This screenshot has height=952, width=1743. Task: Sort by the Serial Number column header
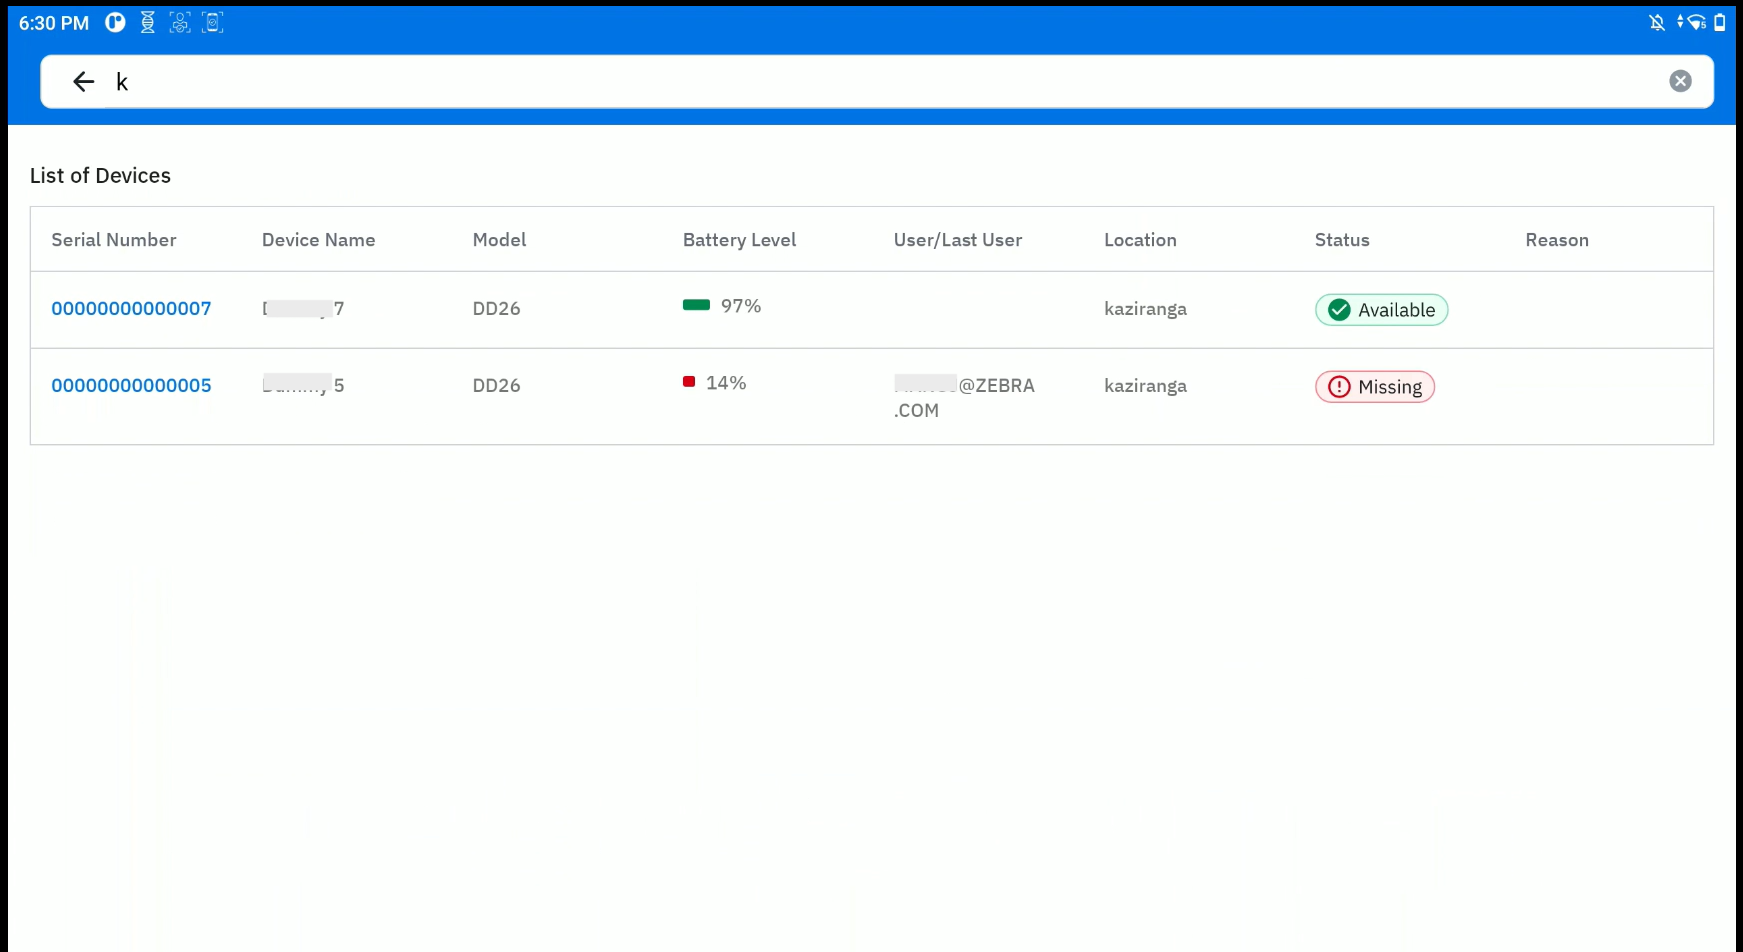(x=114, y=240)
